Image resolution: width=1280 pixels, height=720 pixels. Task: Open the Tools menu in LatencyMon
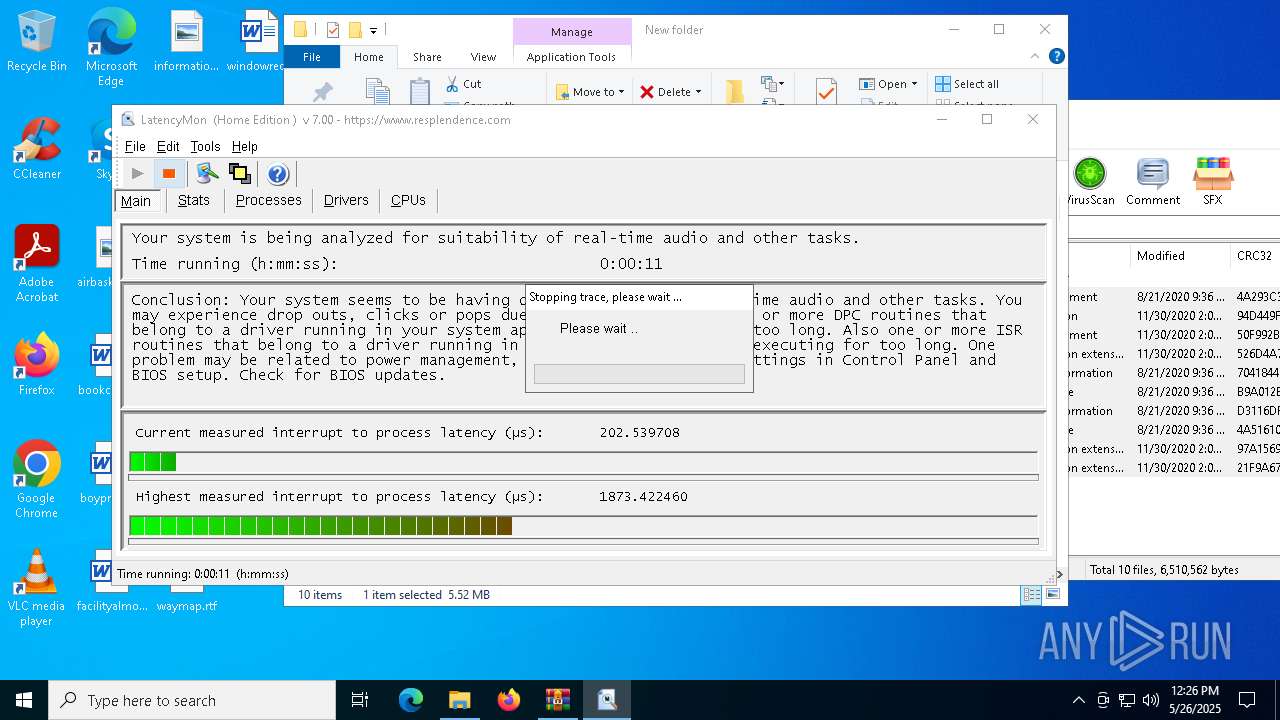click(x=205, y=146)
